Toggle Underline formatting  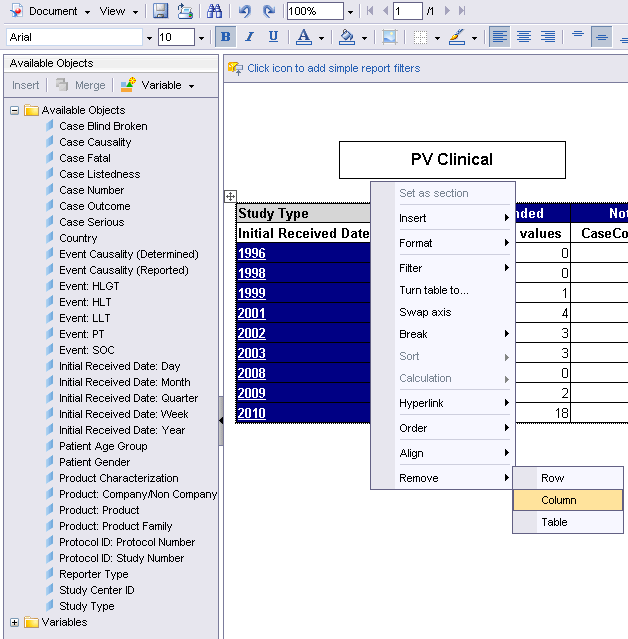273,37
